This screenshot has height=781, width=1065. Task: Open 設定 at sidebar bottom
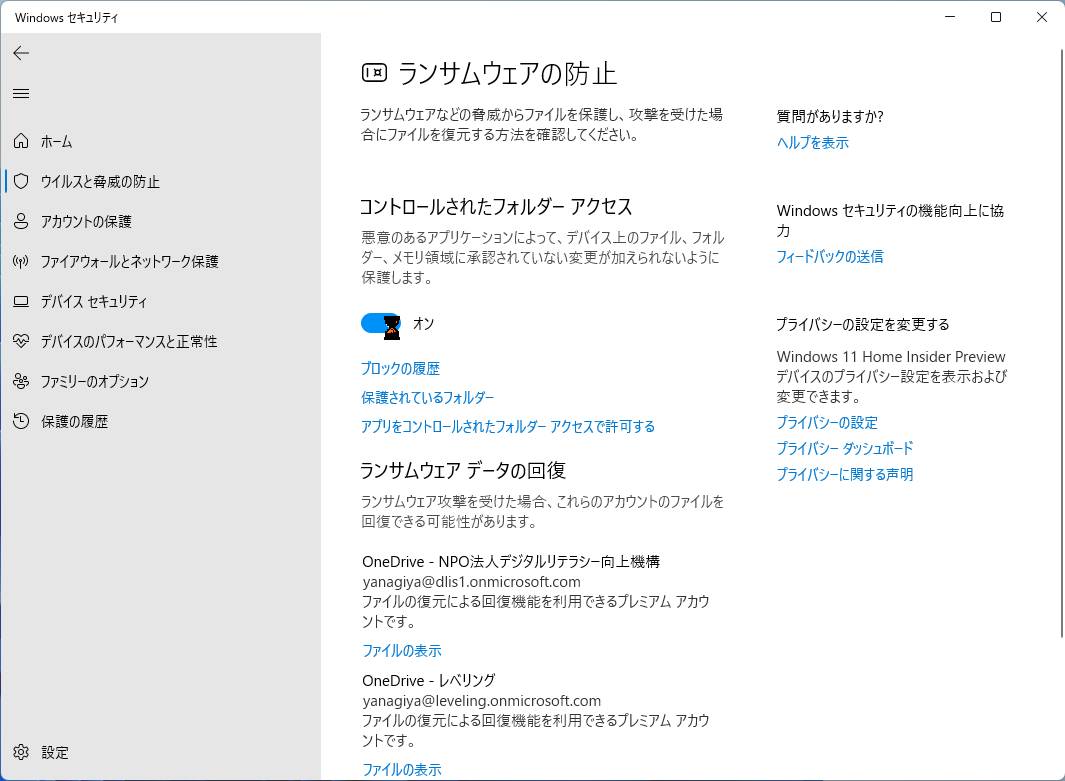click(55, 752)
